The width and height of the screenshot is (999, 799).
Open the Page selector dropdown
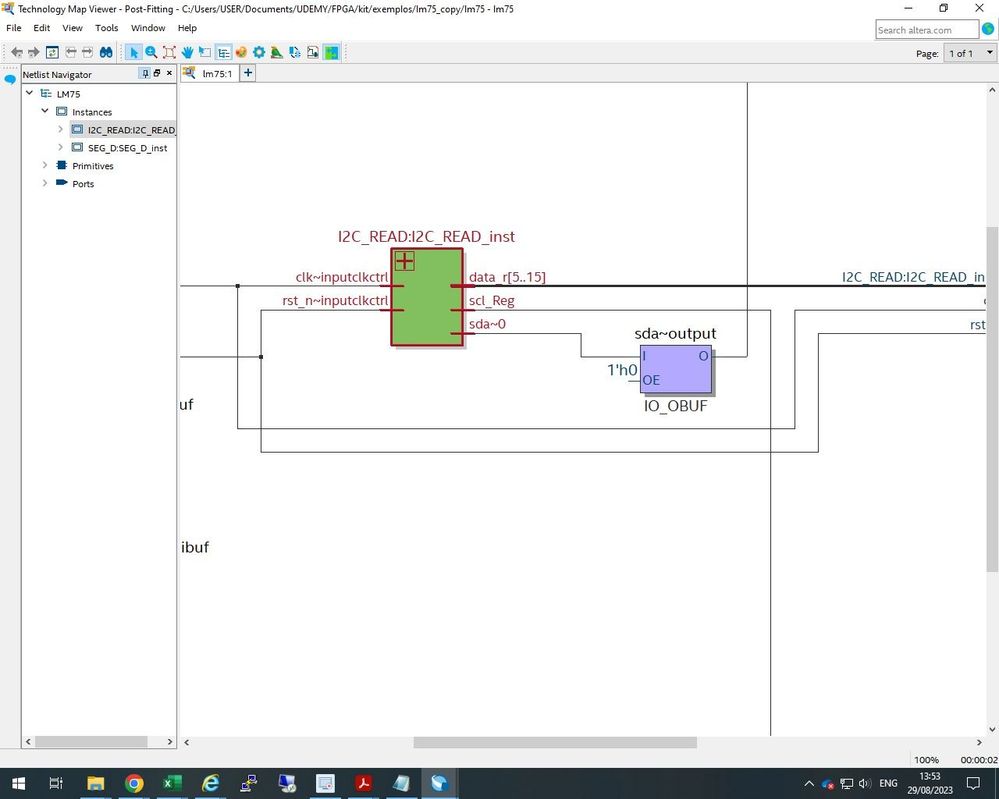click(967, 53)
